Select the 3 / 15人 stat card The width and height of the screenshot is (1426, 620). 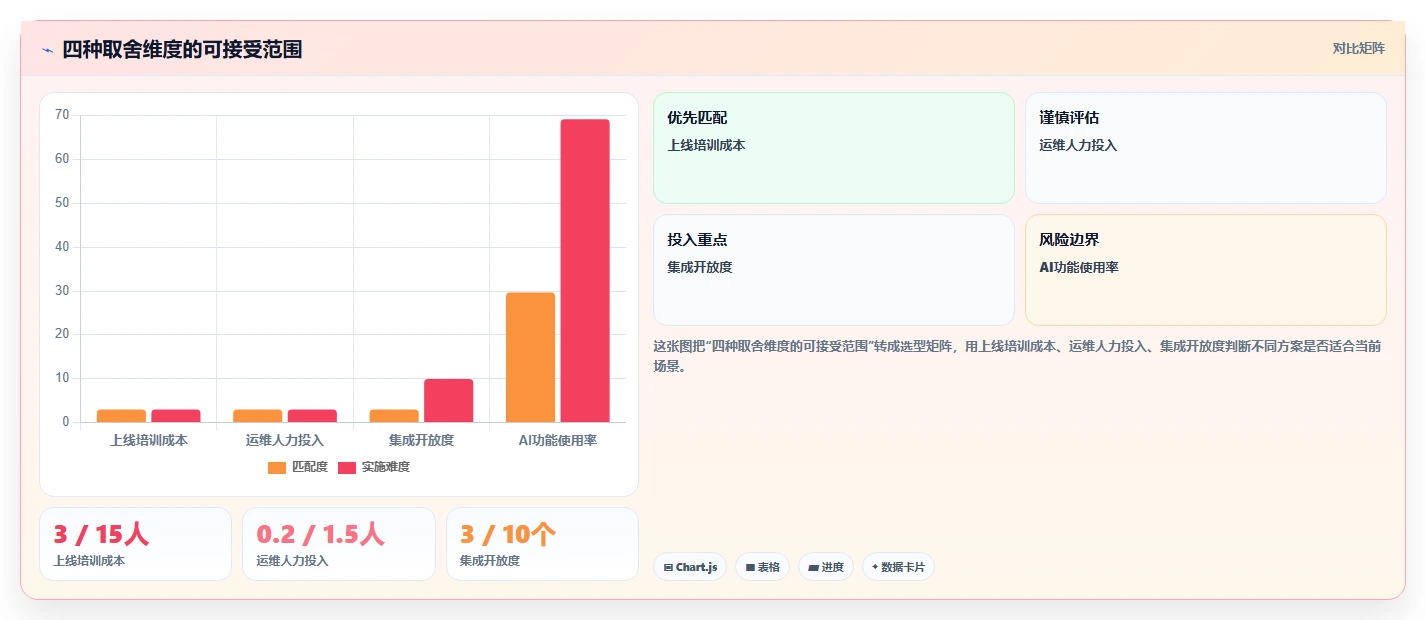(135, 544)
